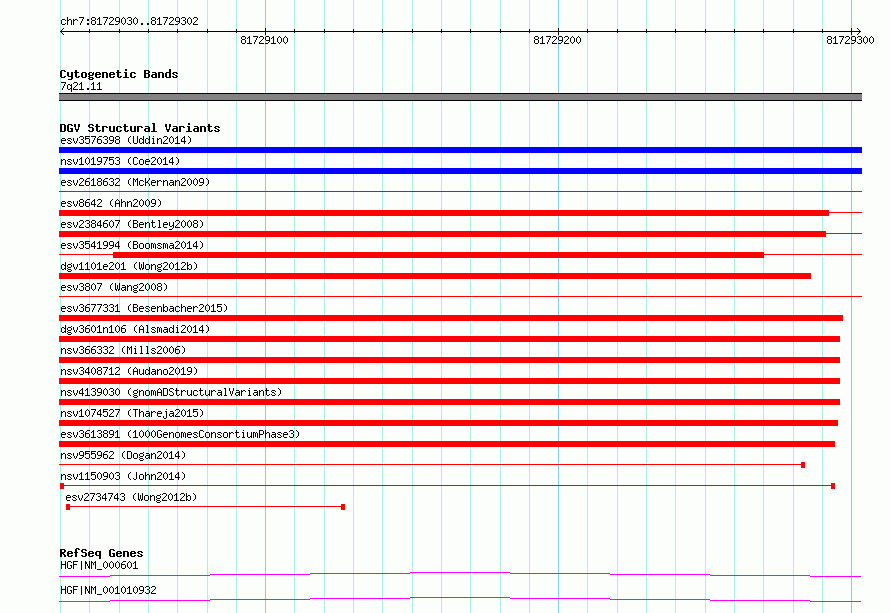Click the nsv366332 (Mills2006) label
This screenshot has width=890, height=613.
123,350
